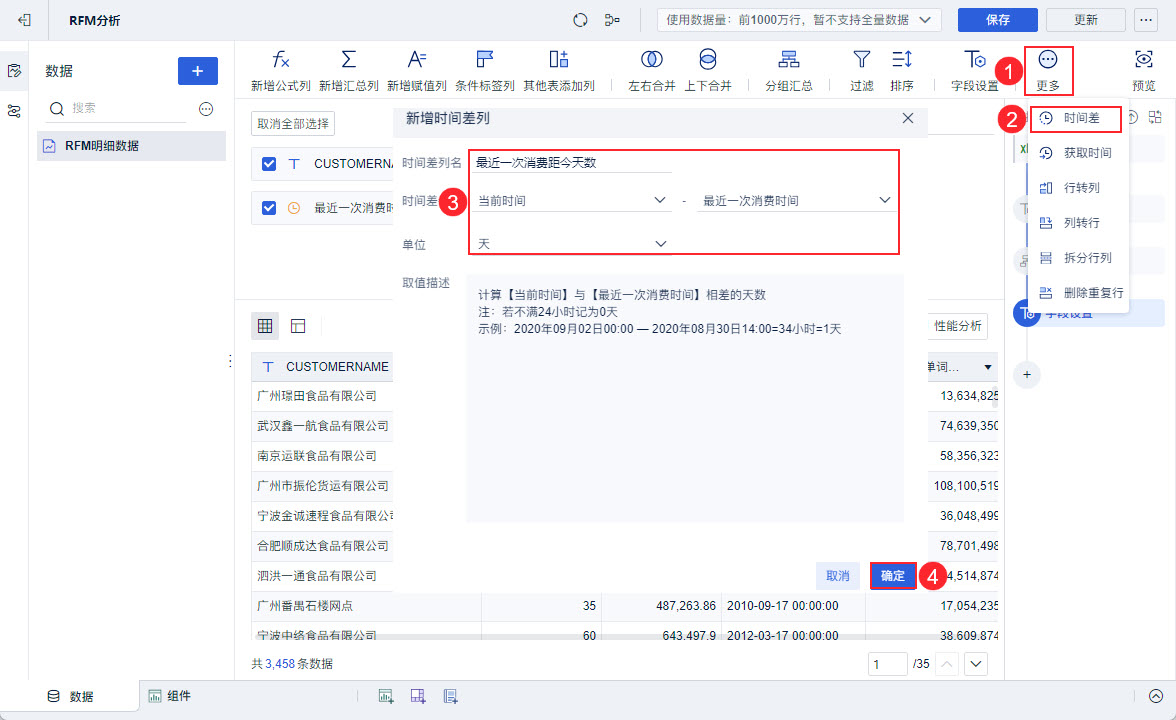This screenshot has height=720, width=1176.
Task: Open the settings sliders sidebar icon
Action: (x=14, y=111)
